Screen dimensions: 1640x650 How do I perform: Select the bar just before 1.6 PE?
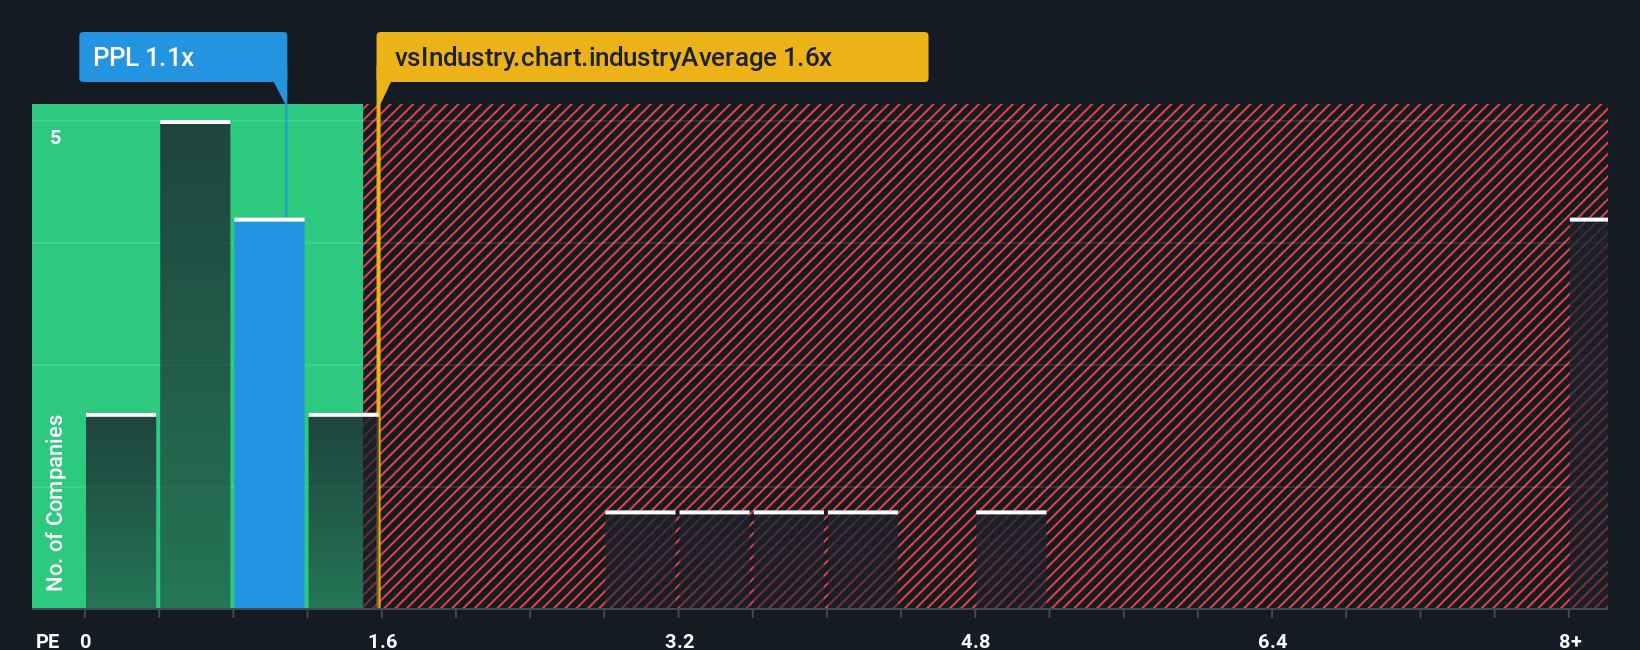pos(343,510)
